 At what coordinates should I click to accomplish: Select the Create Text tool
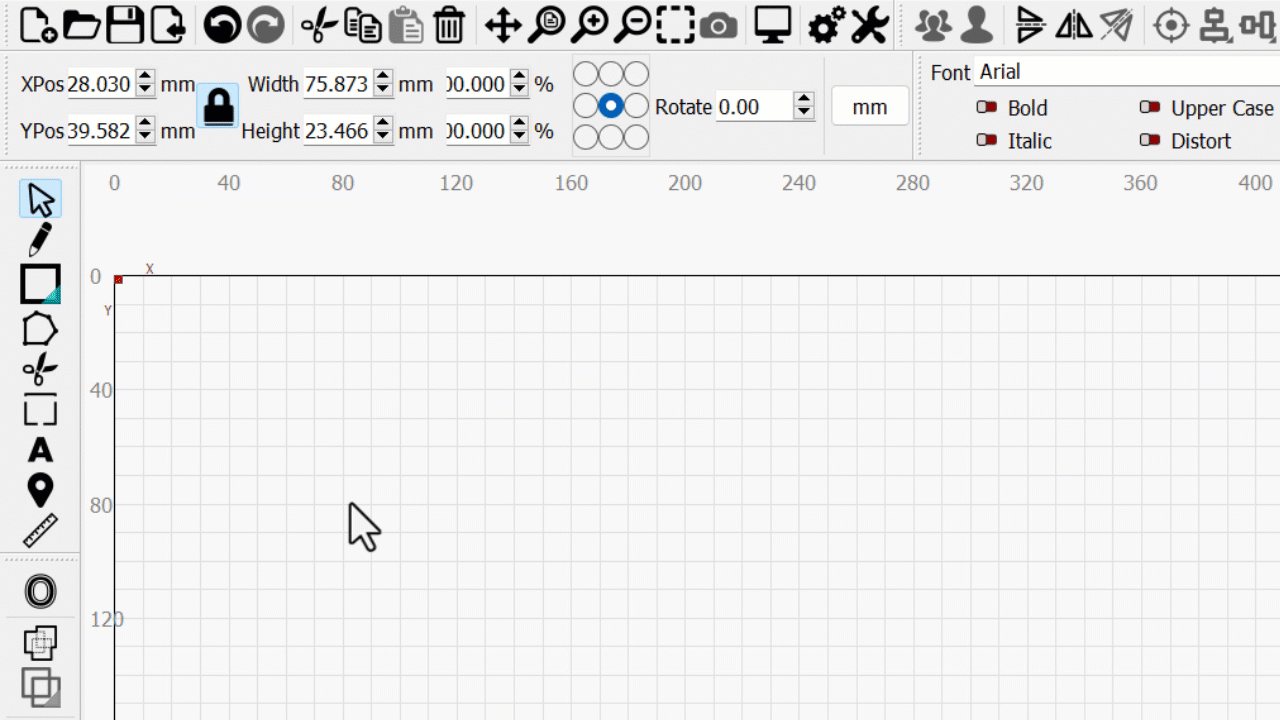click(x=40, y=450)
